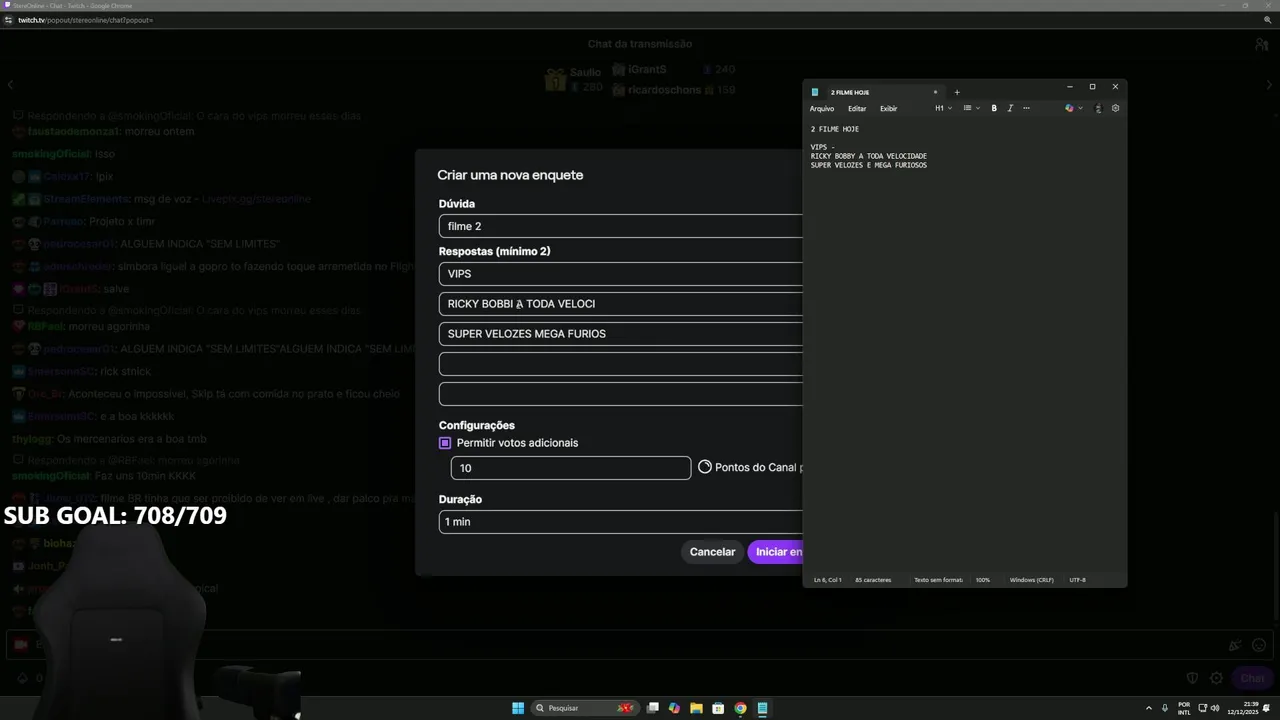Open the account avatar in Notepad
Image resolution: width=1280 pixels, height=720 pixels.
point(1098,108)
